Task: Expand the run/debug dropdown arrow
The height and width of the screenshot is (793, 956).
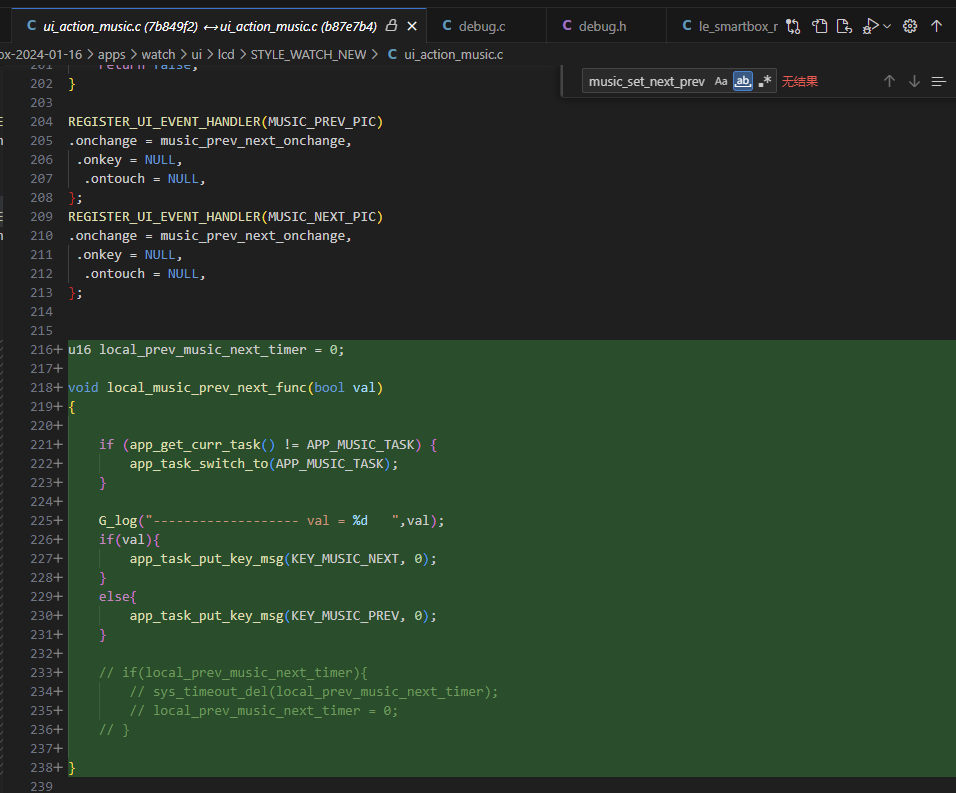Action: 887,26
